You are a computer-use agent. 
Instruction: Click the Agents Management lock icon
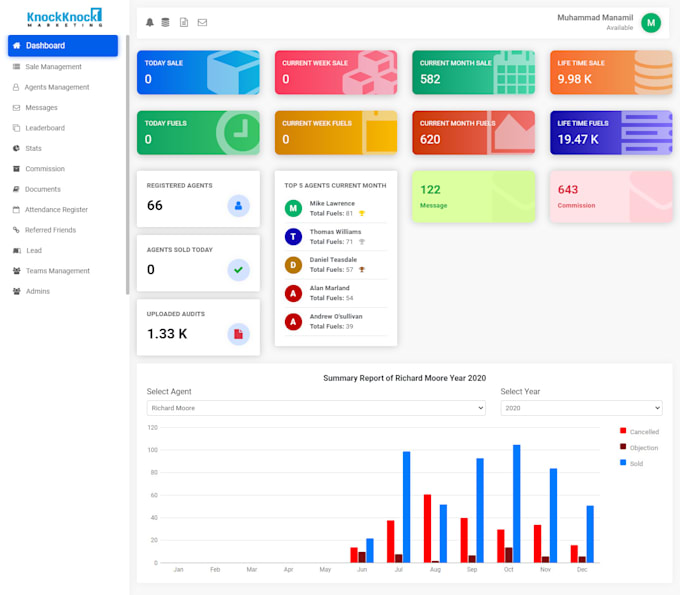16,87
